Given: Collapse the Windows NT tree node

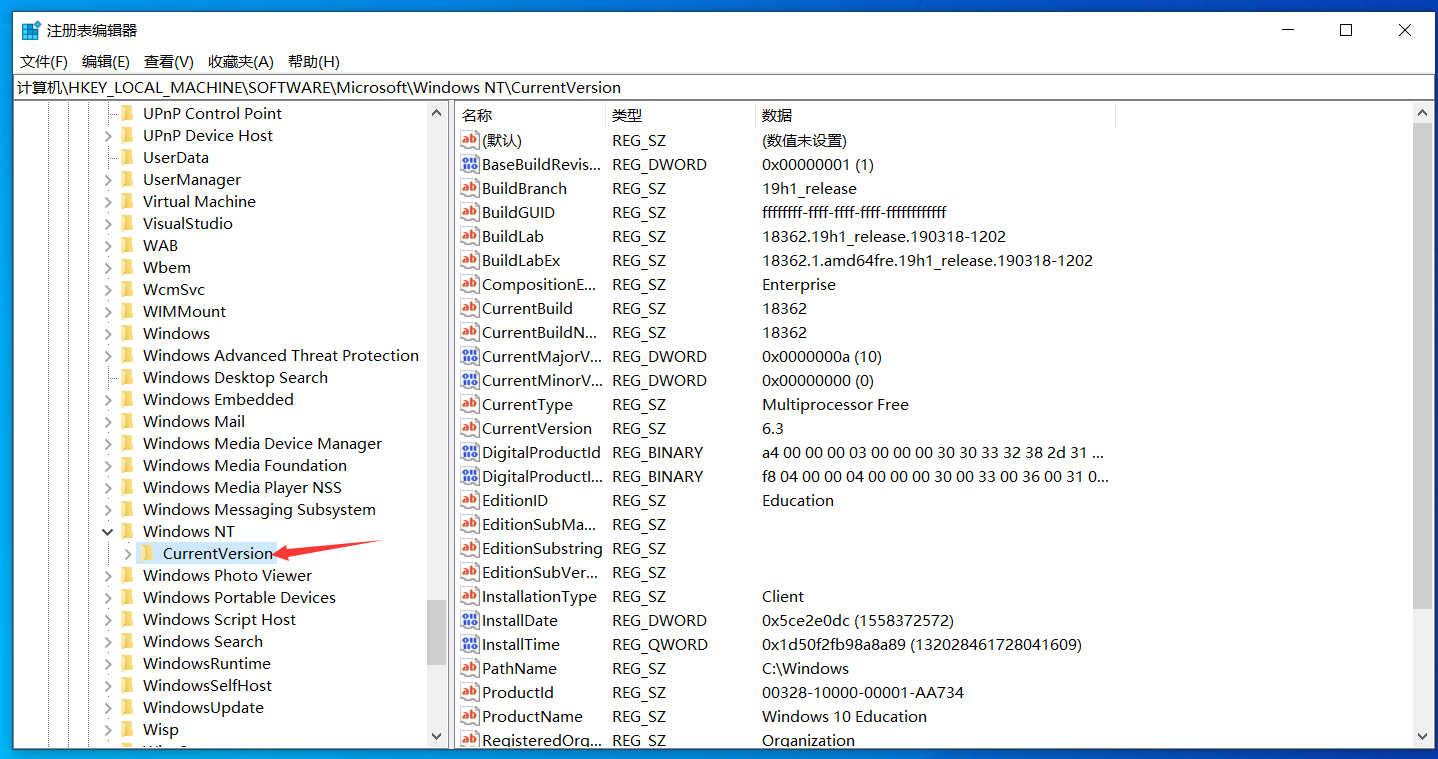Looking at the screenshot, I should (x=108, y=531).
